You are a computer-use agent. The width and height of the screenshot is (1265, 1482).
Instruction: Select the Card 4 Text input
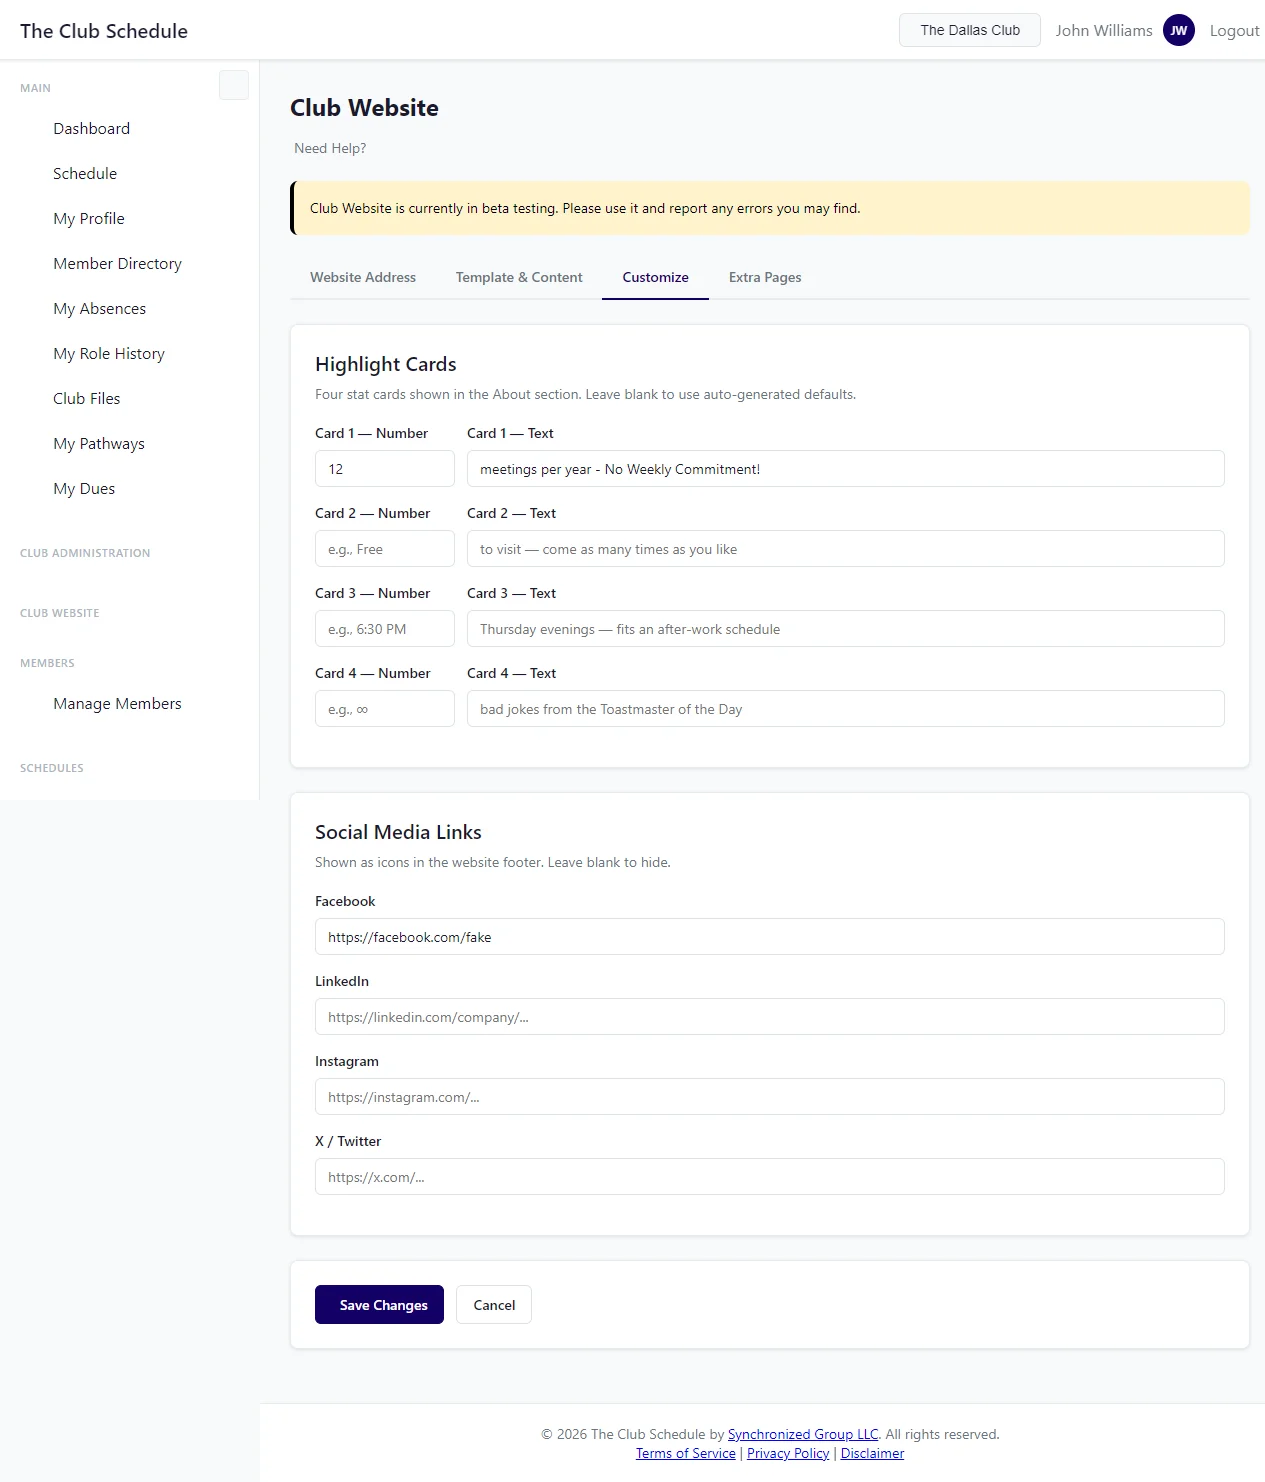[x=845, y=709]
